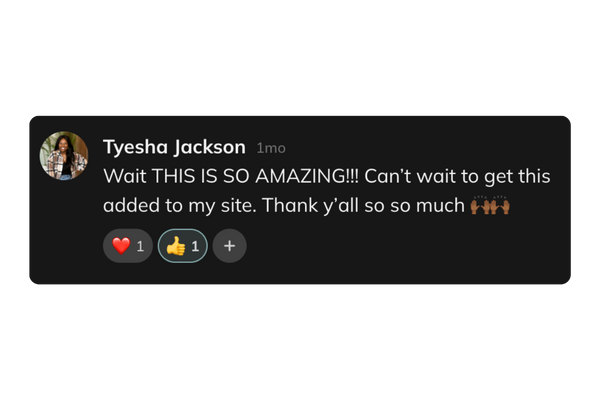This screenshot has width=600, height=400.
Task: Toggle the heart reaction pill
Action: pyautogui.click(x=128, y=246)
